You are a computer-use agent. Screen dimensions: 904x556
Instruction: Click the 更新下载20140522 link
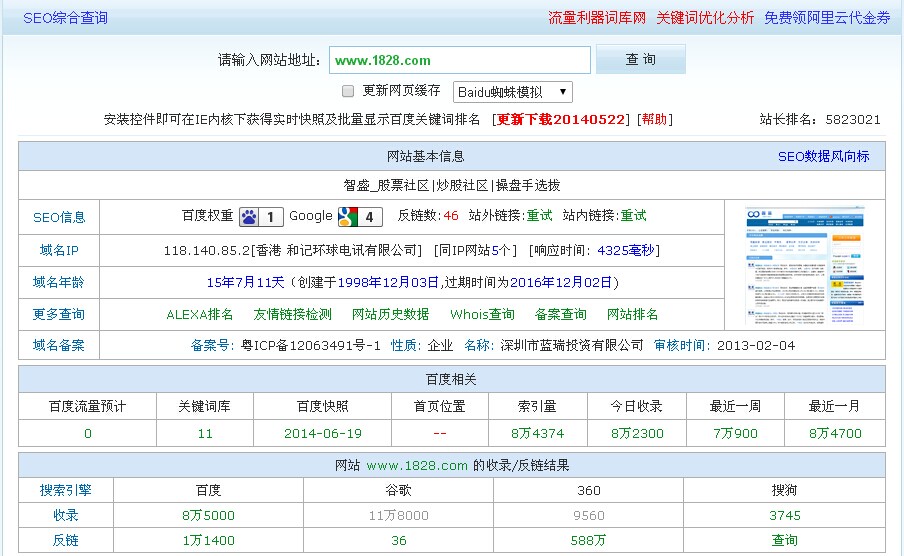click(x=561, y=119)
